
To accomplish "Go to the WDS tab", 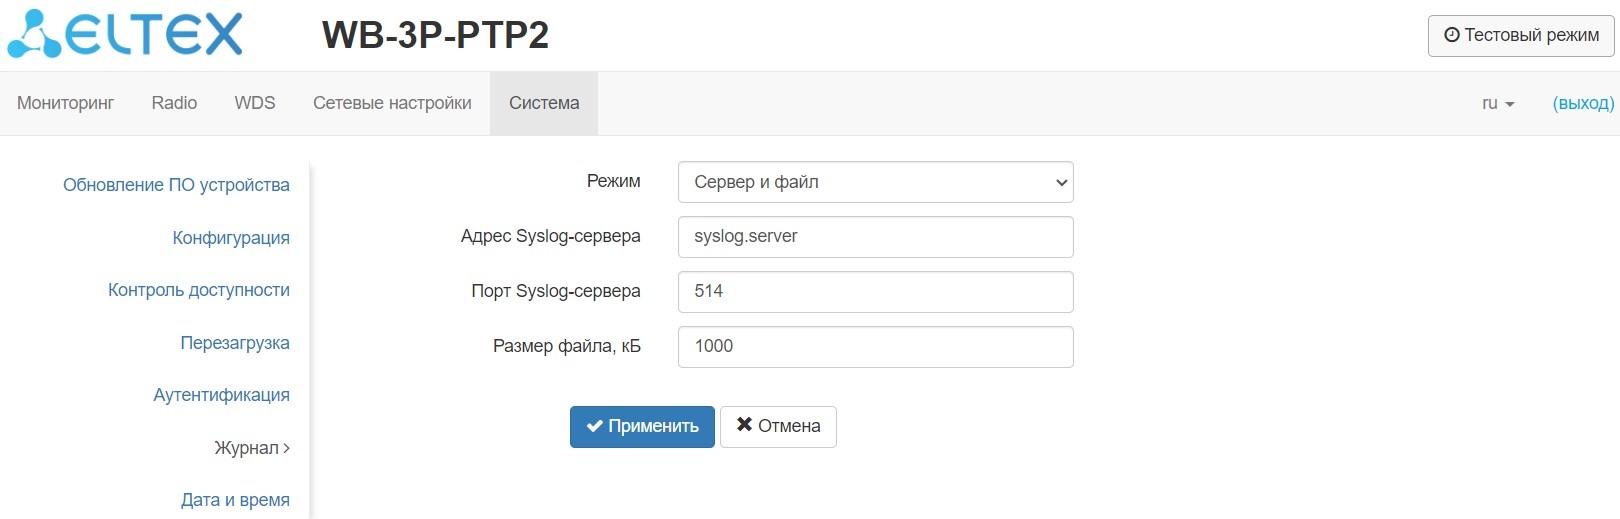I will pos(255,103).
